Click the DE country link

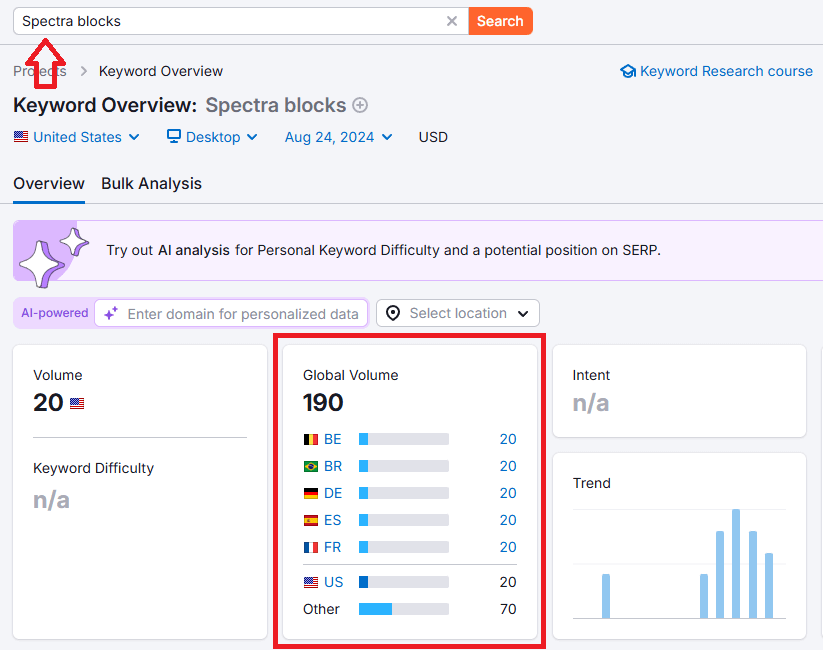click(333, 493)
